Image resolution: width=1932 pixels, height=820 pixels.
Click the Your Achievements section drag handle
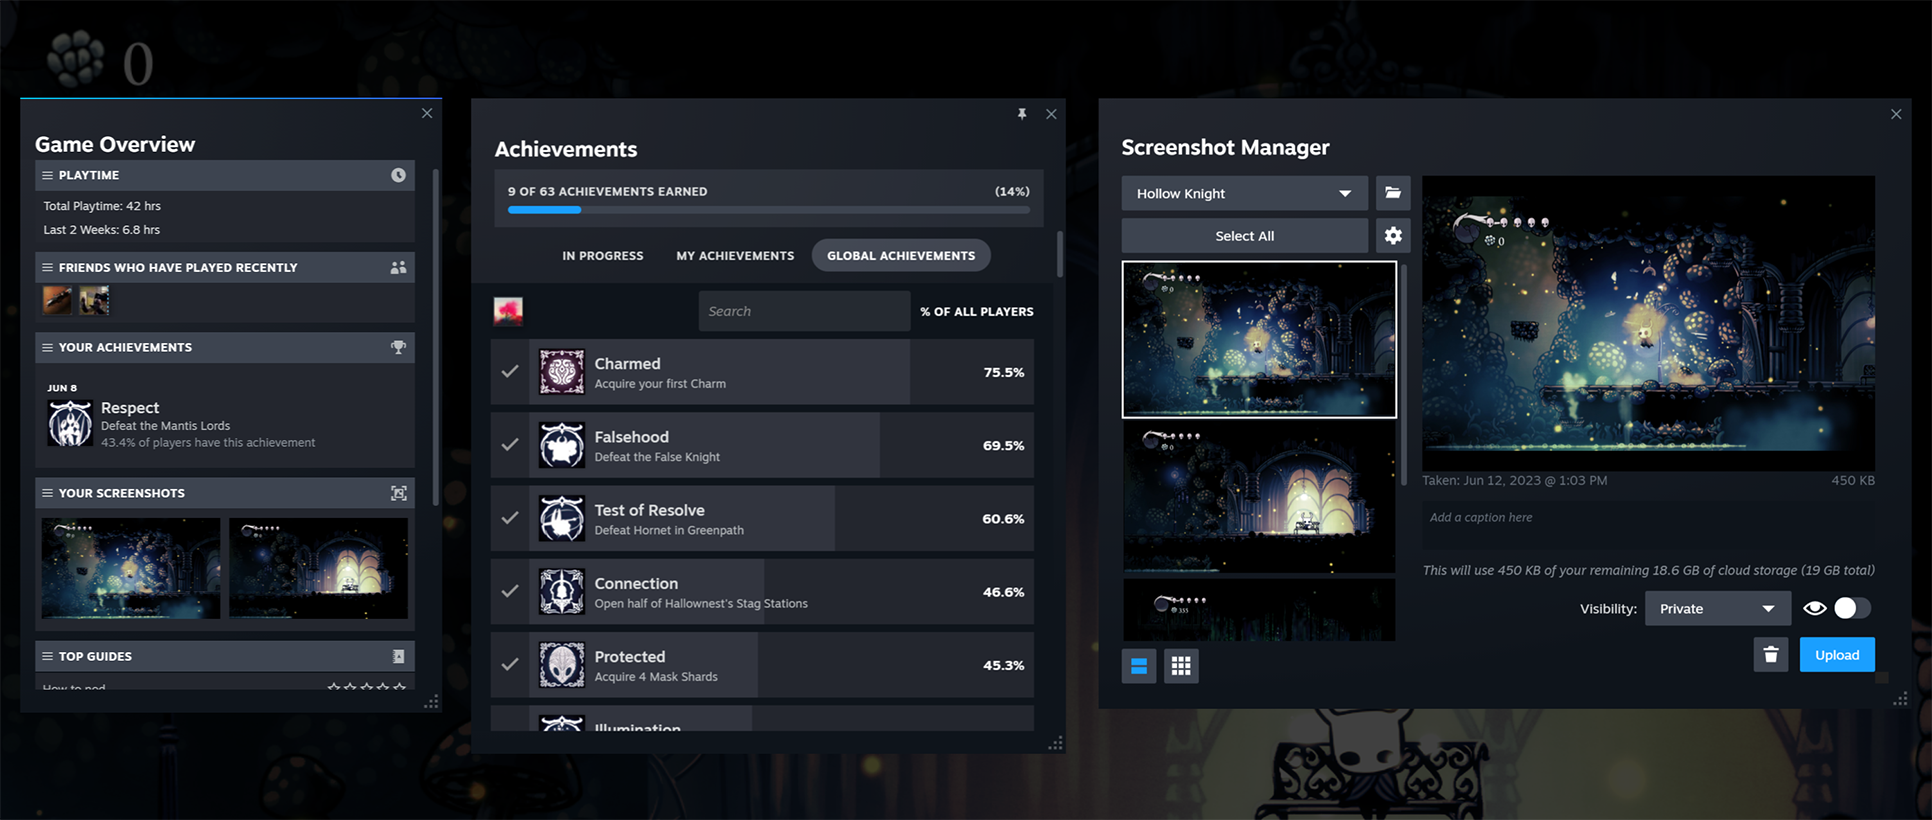click(47, 347)
